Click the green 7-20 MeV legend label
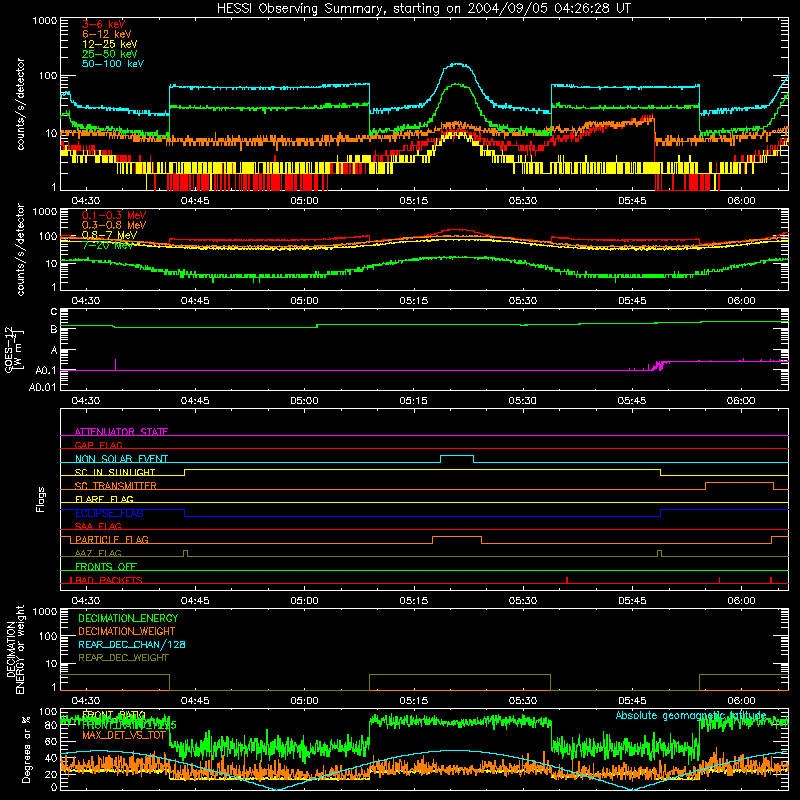This screenshot has width=800, height=800. click(108, 245)
